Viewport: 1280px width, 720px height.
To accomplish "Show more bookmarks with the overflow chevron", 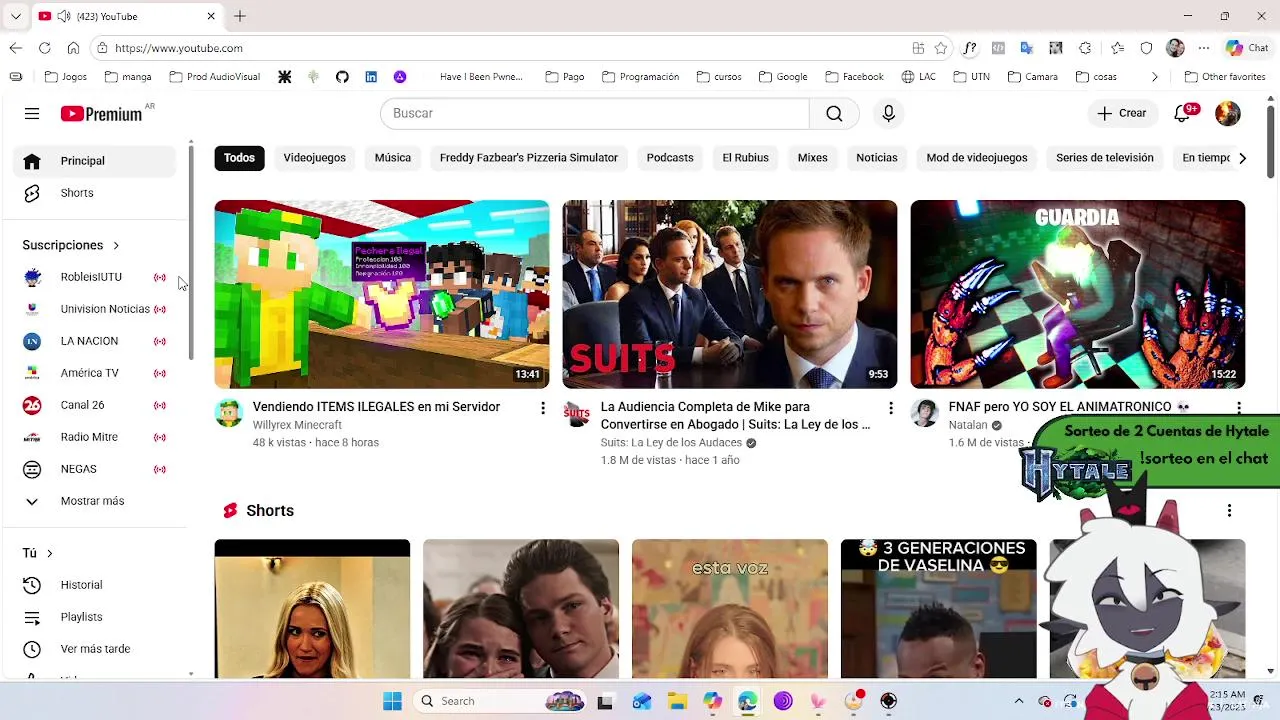I will [1154, 77].
